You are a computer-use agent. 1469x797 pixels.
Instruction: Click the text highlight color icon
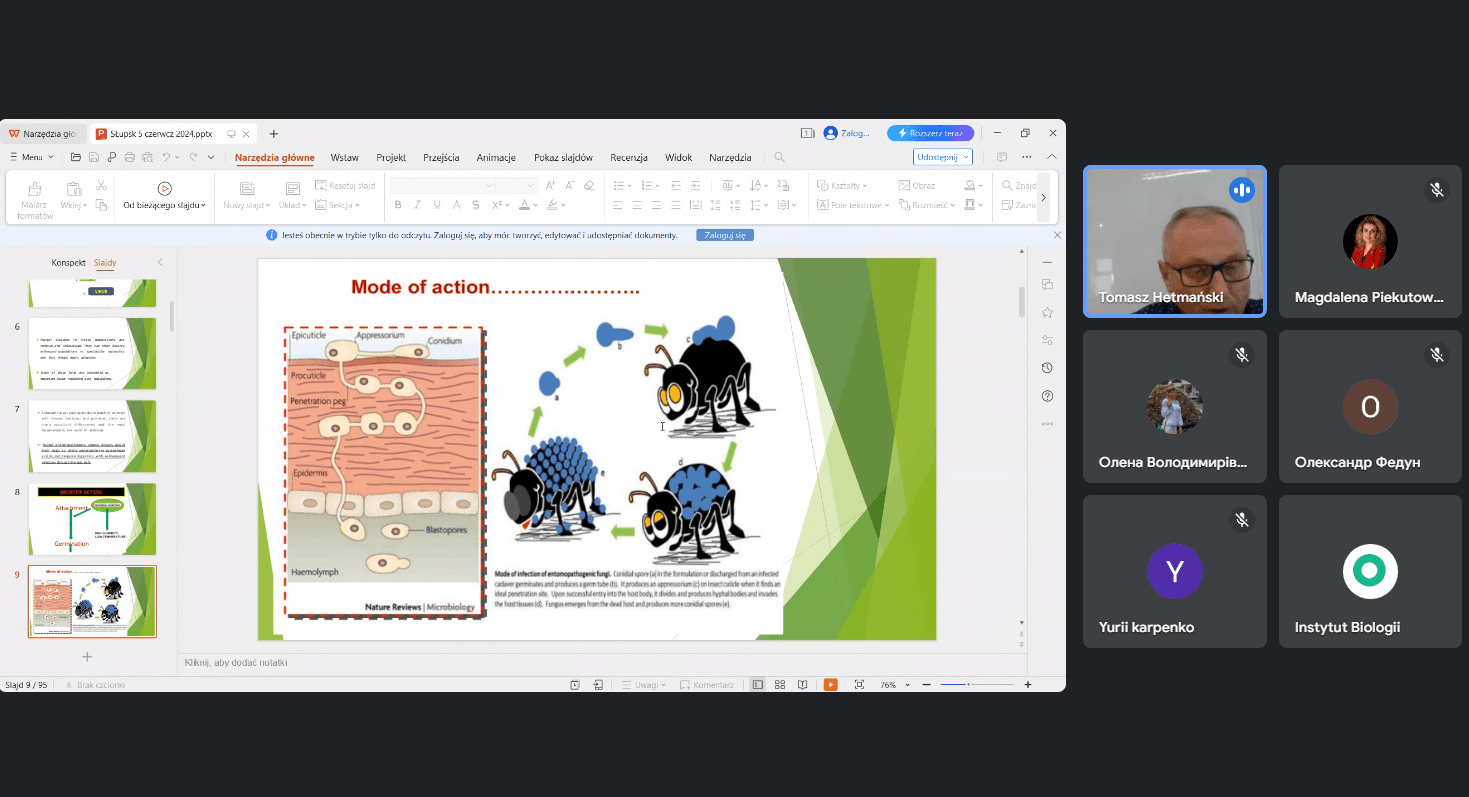550,205
